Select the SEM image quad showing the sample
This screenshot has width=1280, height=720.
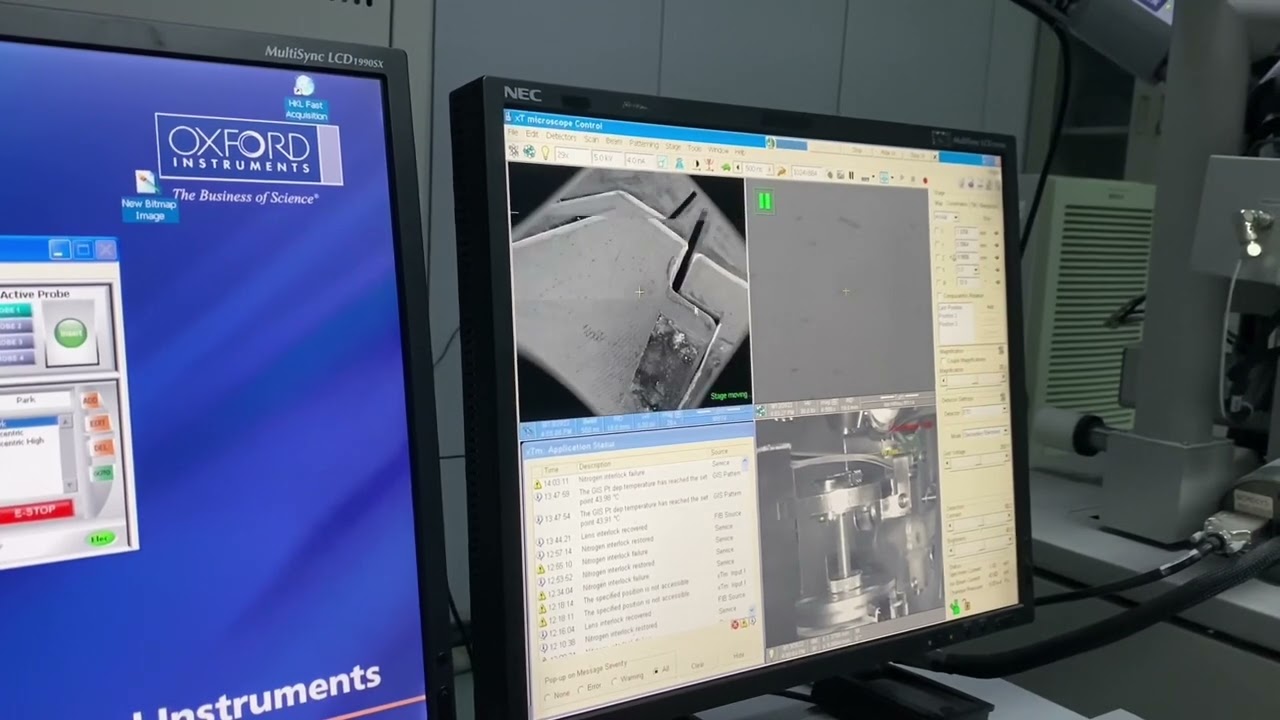pyautogui.click(x=630, y=290)
